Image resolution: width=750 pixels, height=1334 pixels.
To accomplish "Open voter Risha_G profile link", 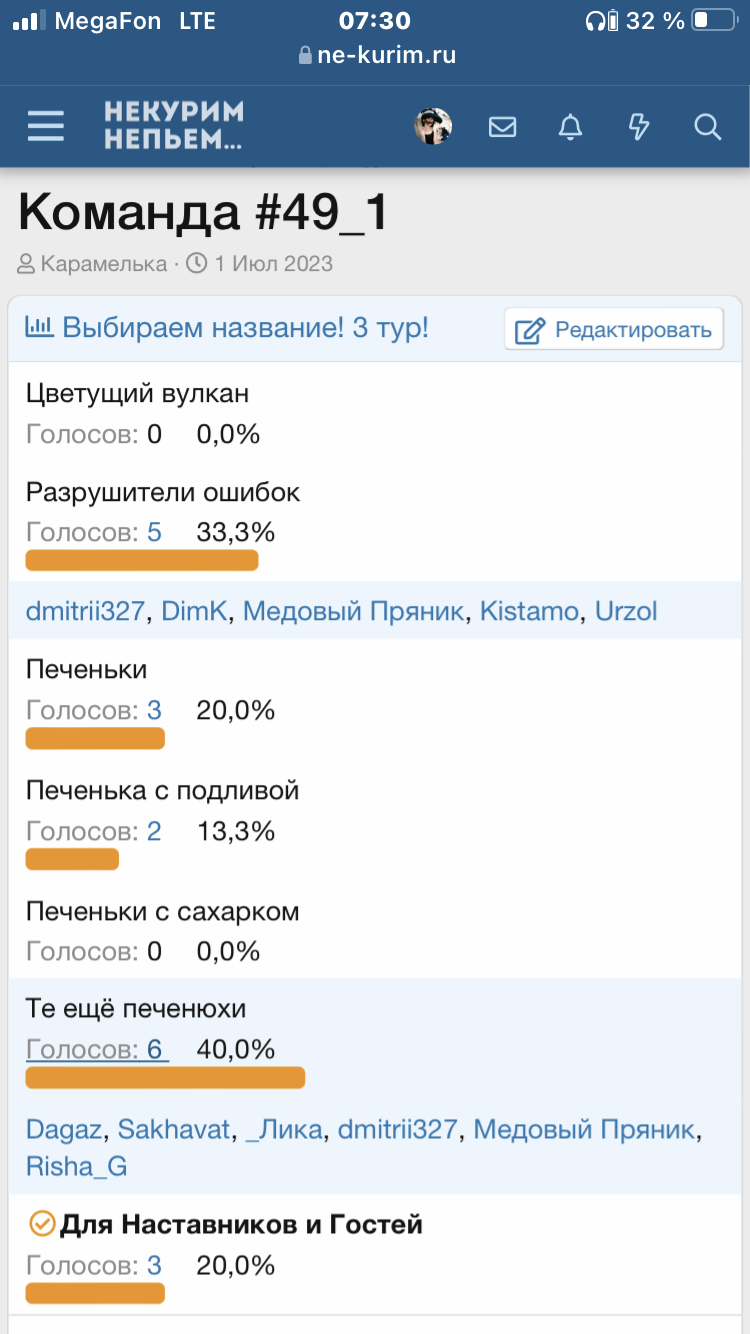I will pos(76,1166).
